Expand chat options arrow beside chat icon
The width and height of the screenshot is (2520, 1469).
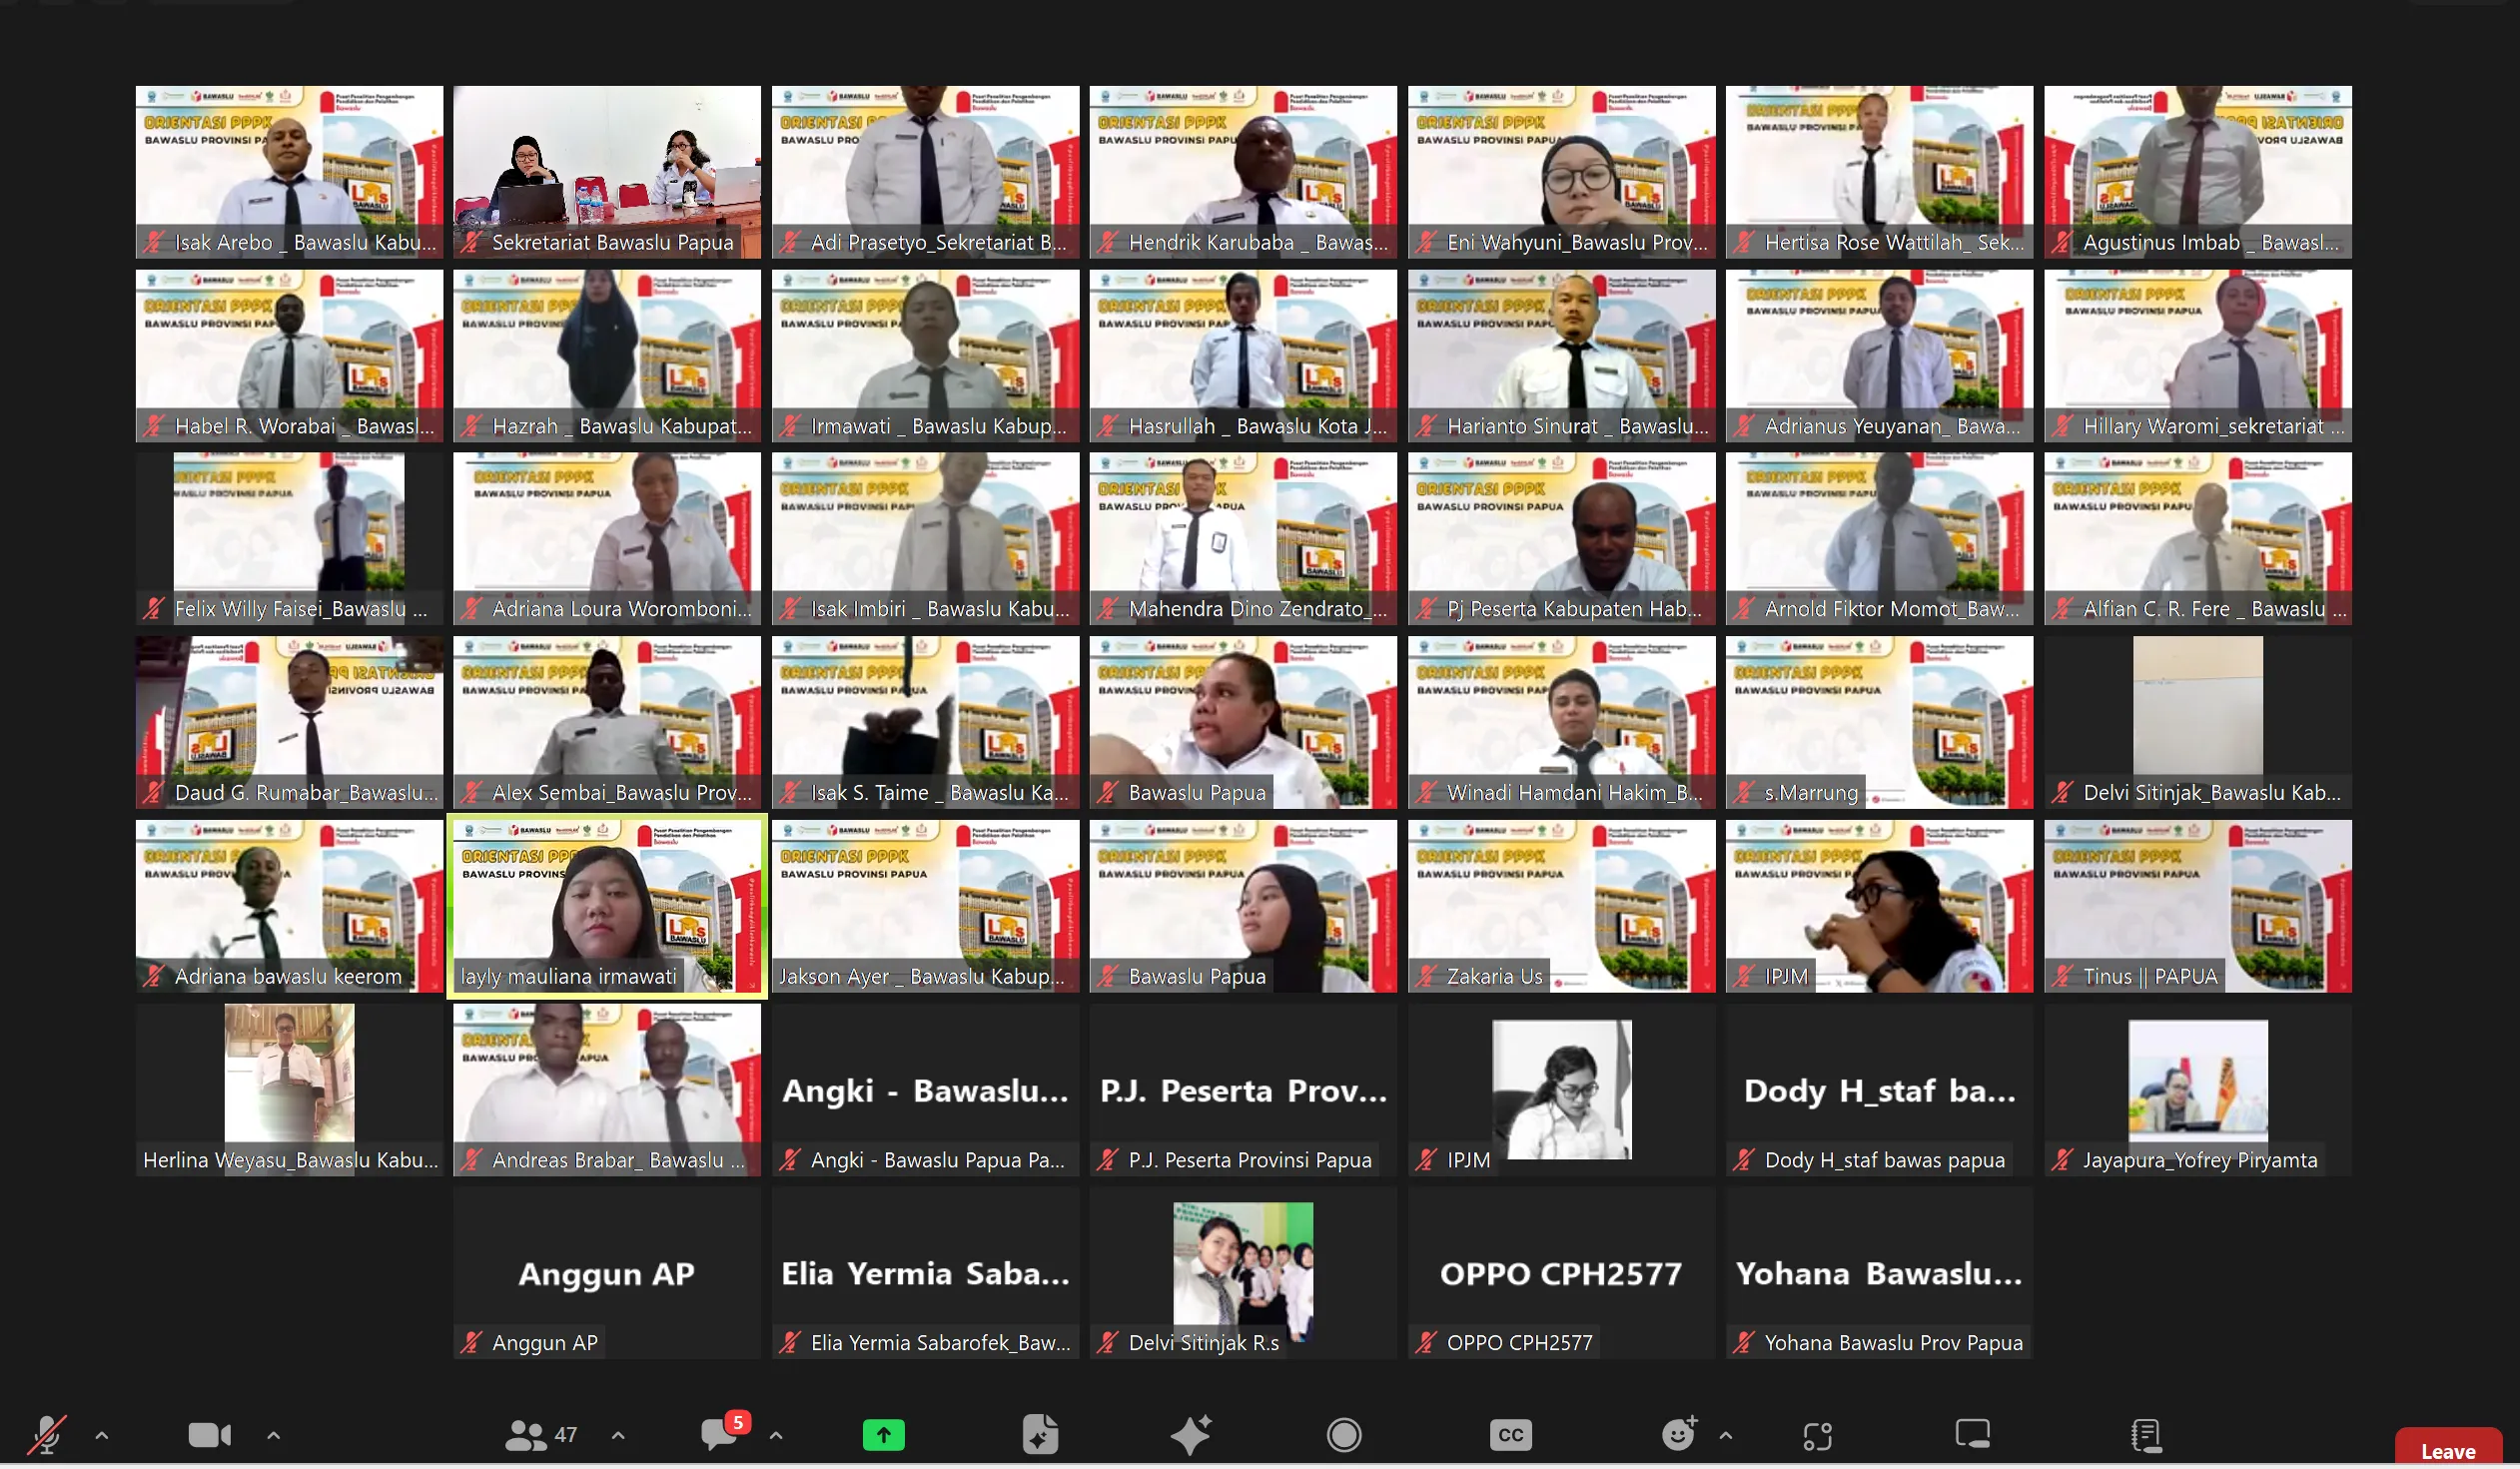coord(776,1435)
